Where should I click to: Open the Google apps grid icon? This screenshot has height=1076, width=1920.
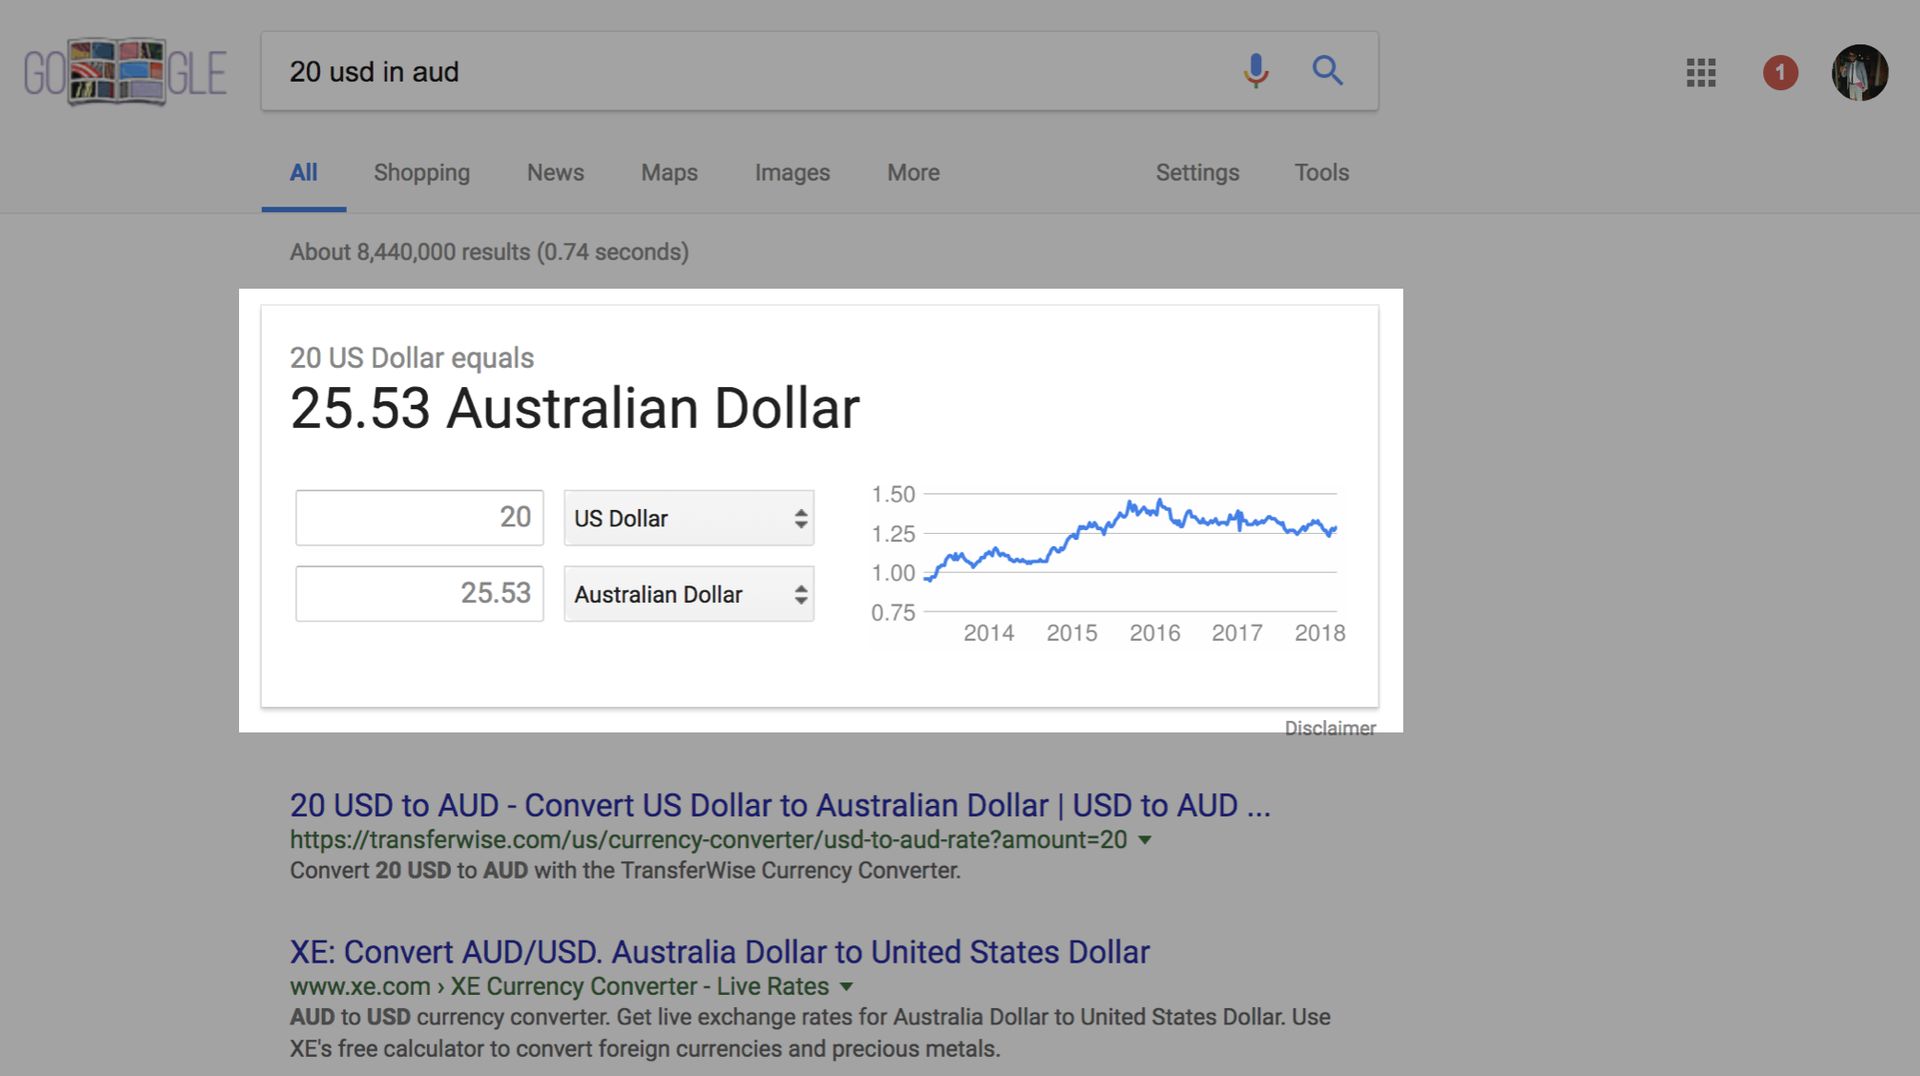click(x=1700, y=73)
